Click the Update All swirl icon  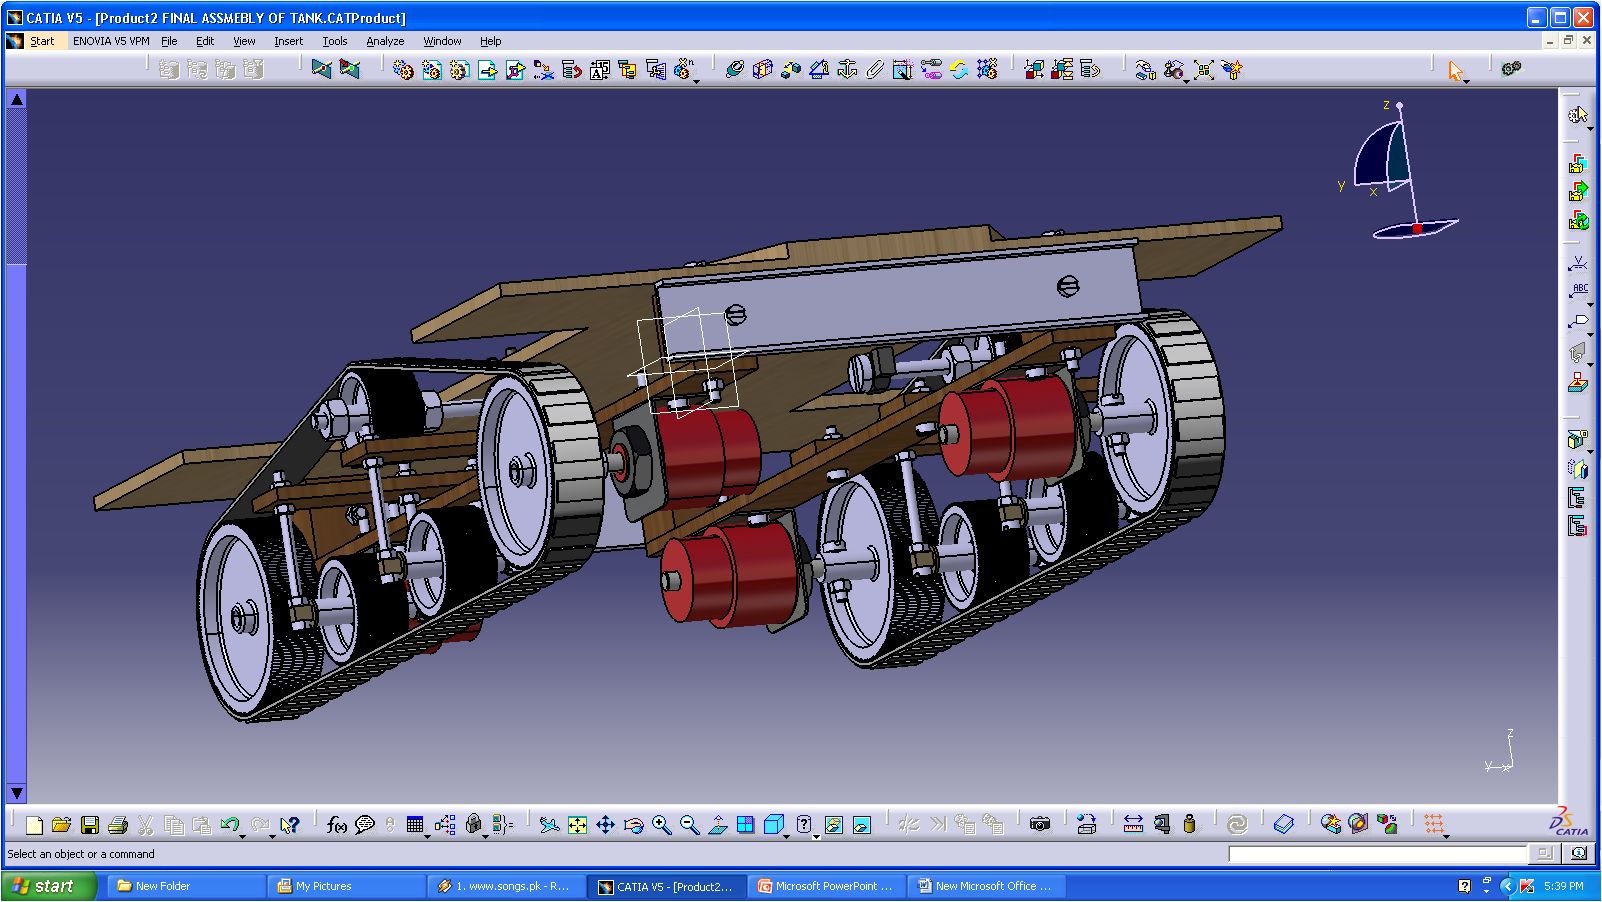tap(1237, 825)
